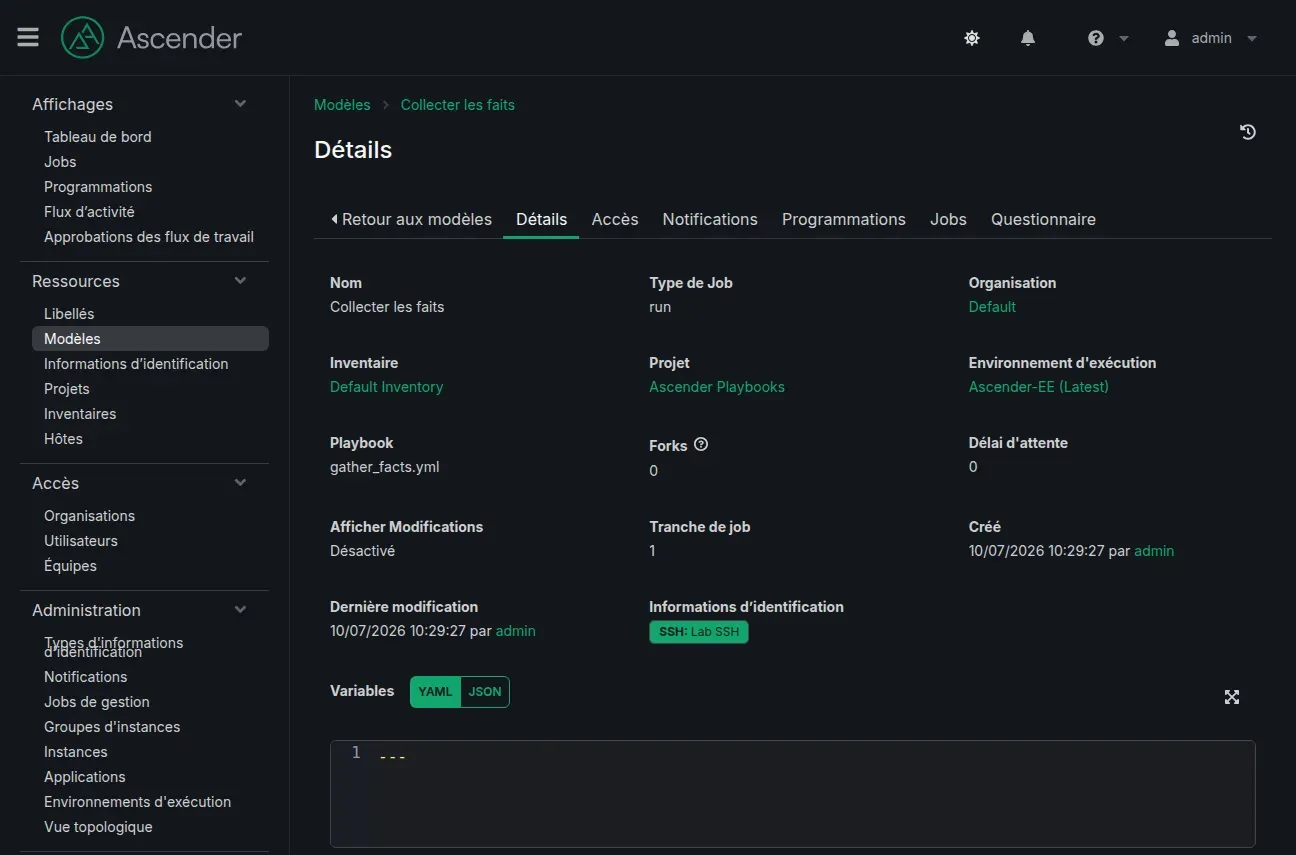1296x855 pixels.
Task: Click the SSH: Lab SSH credential chip
Action: coord(699,632)
